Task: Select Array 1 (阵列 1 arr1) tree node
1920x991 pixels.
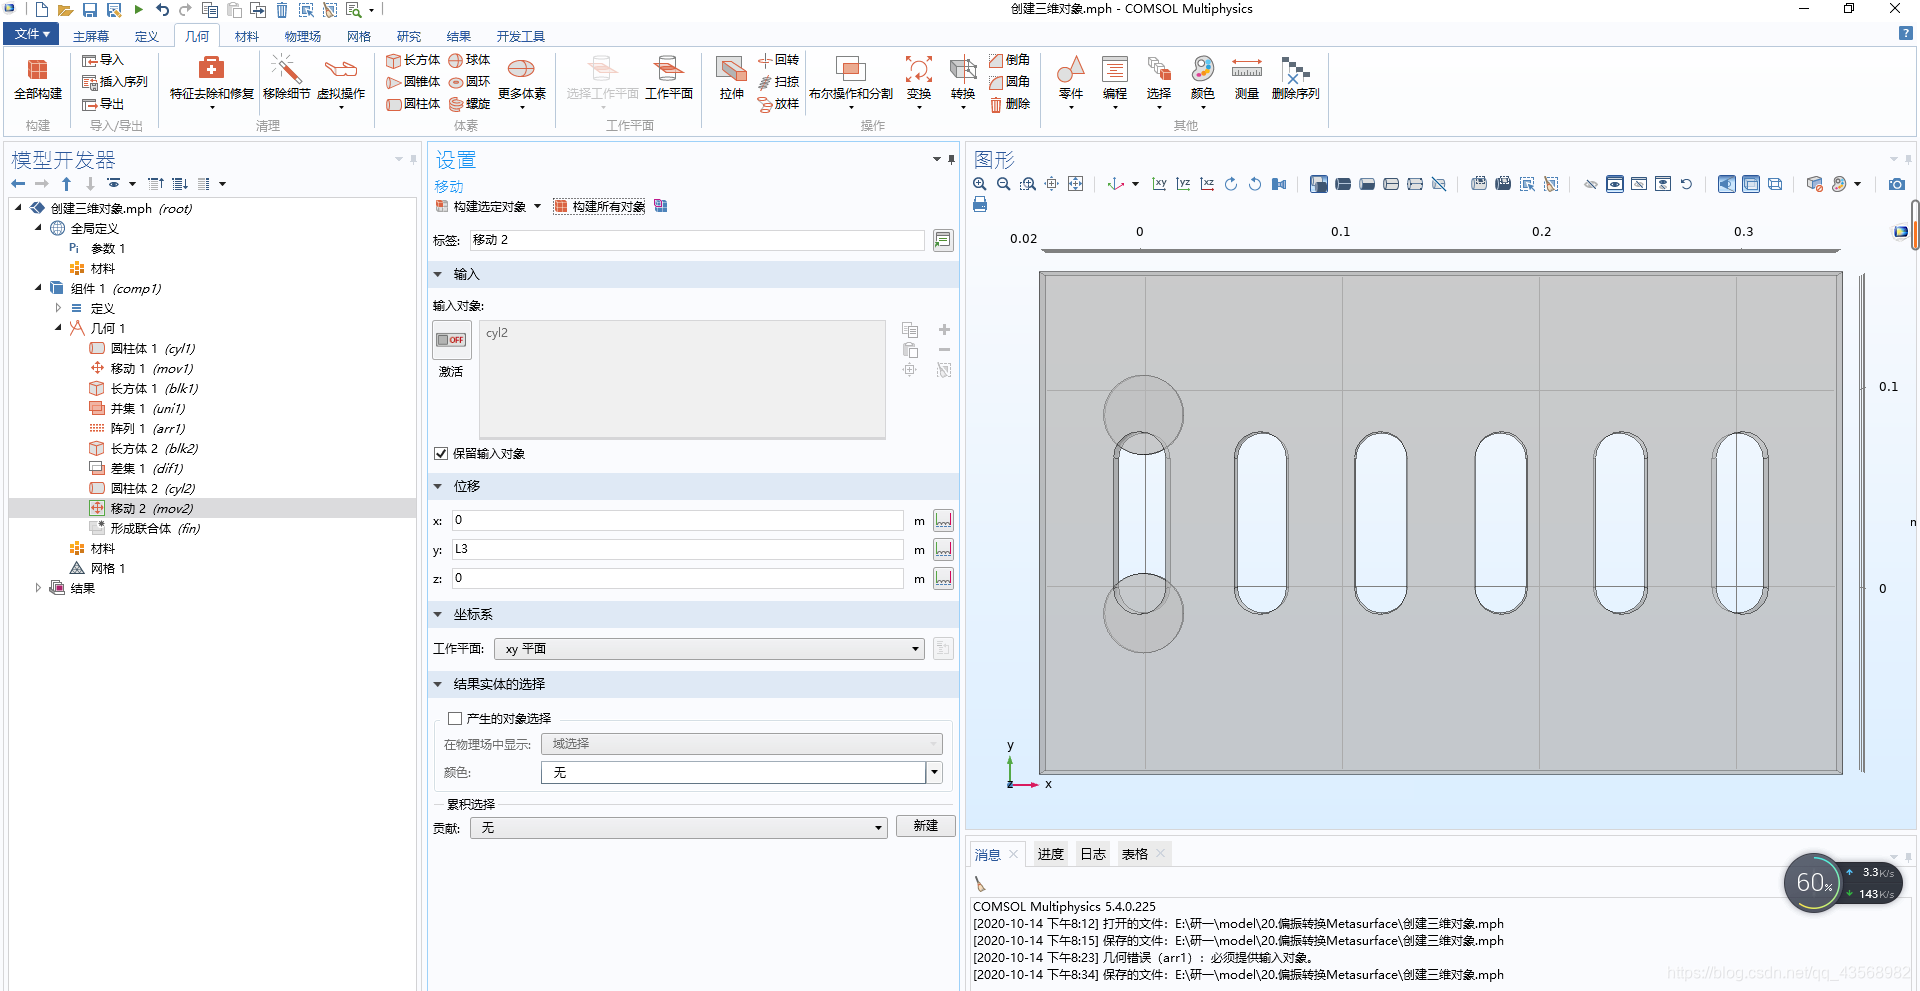Action: (x=137, y=428)
